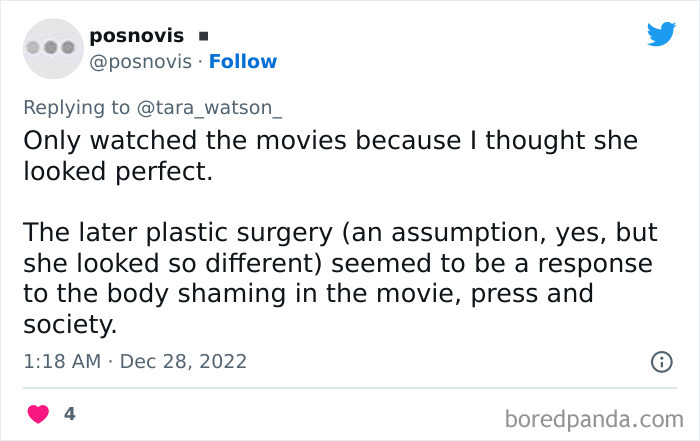The width and height of the screenshot is (700, 441).
Task: Click the small square badge beside posnovis
Action: pos(202,37)
